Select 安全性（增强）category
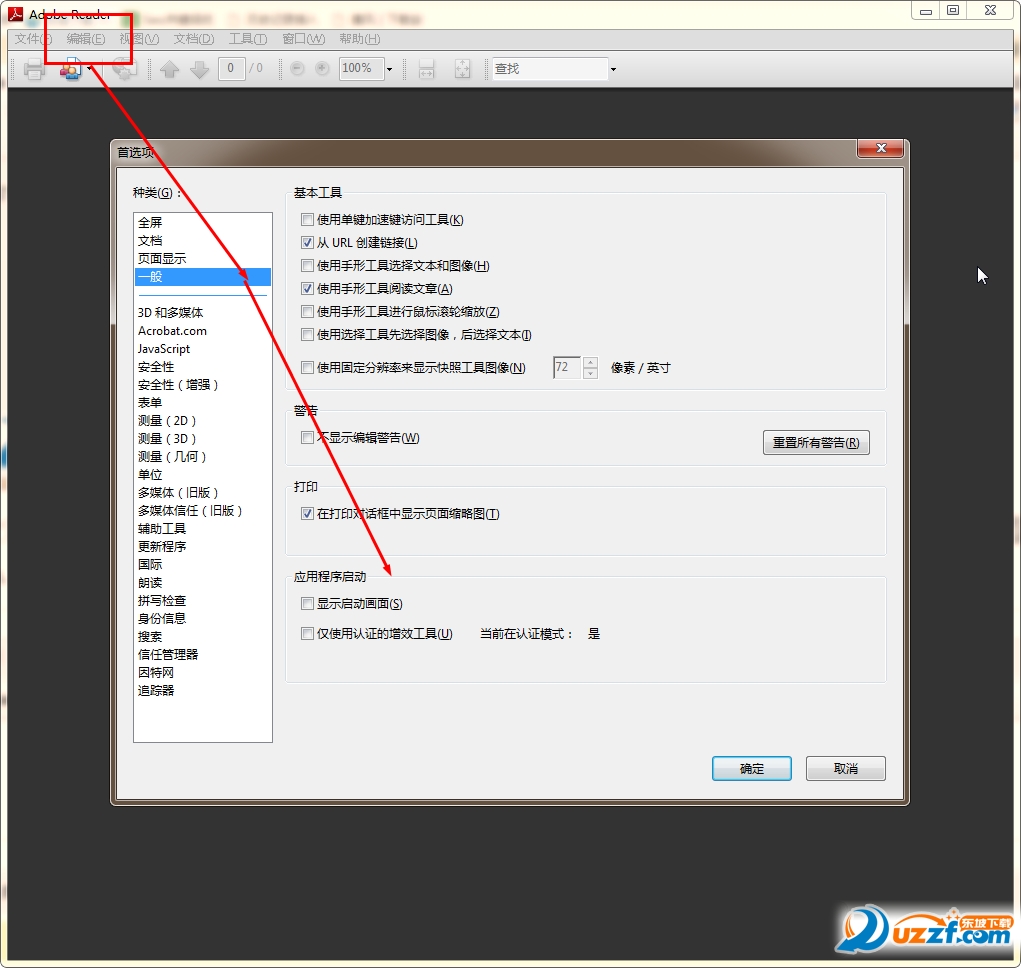 click(x=203, y=385)
